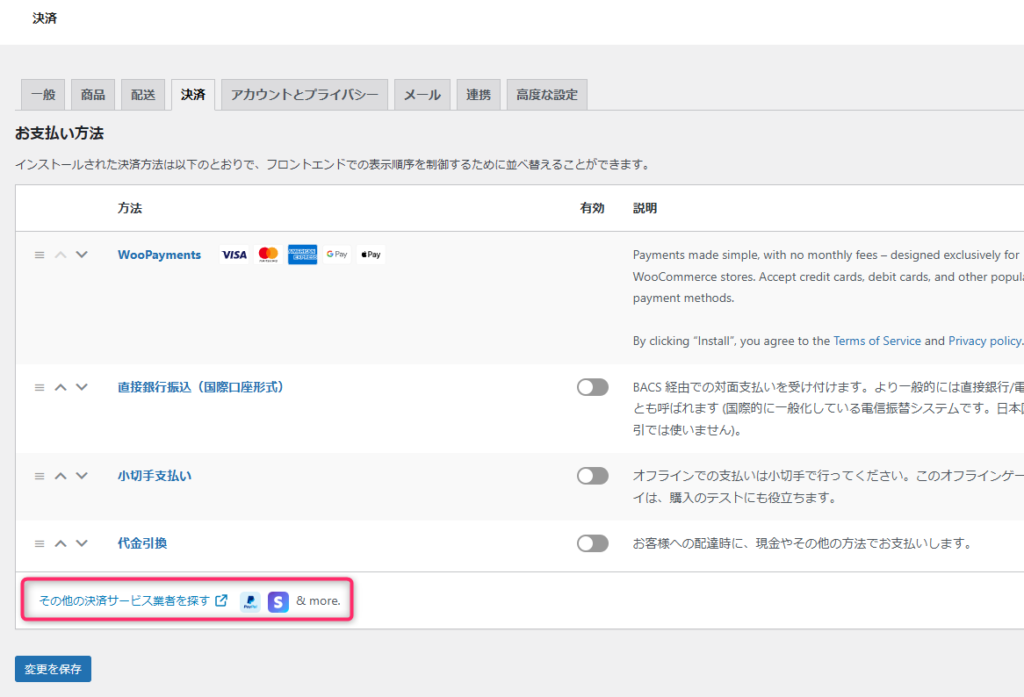Click the 変更を保存 button
The image size is (1024, 697).
(x=52, y=668)
